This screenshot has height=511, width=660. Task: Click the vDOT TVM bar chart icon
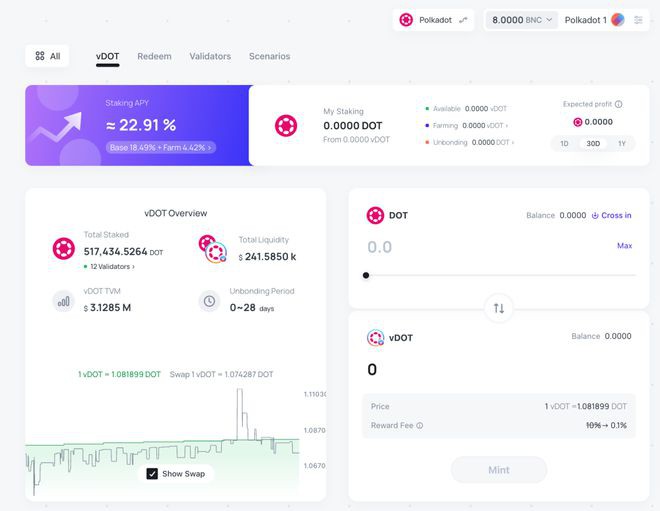(65, 300)
